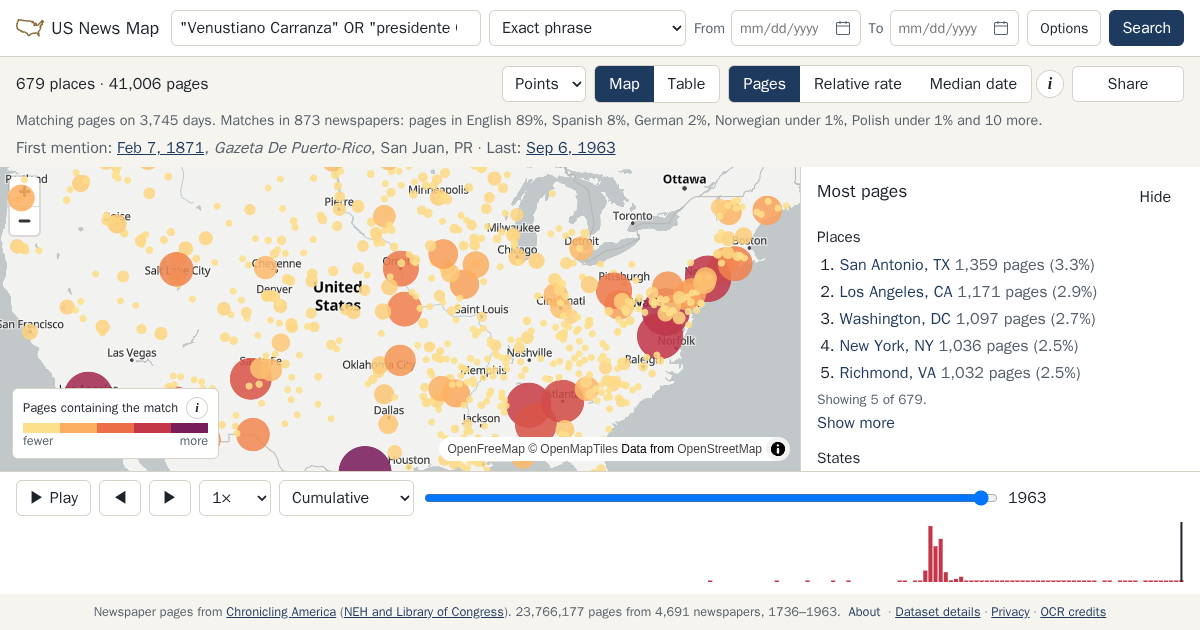This screenshot has width=1200, height=630.
Task: Open San Antonio, TX place link
Action: point(895,265)
